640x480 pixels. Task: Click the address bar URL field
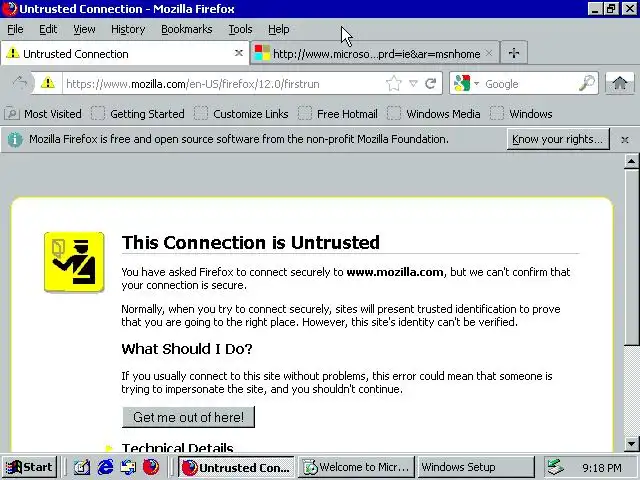[224, 84]
